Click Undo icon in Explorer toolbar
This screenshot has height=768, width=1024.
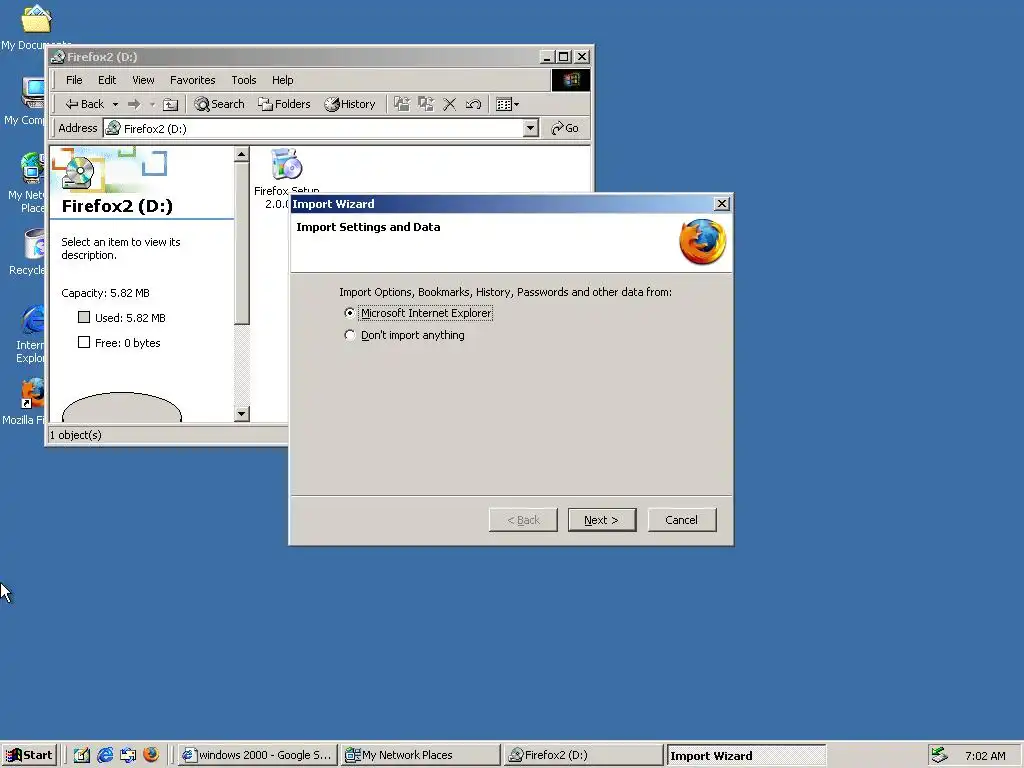tap(473, 104)
